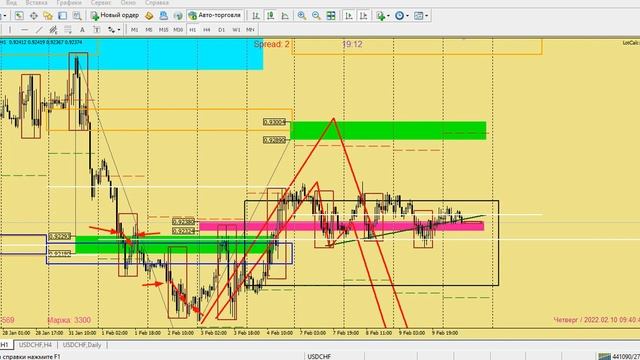
Task: Switch to M15 timeframe
Action: pos(163,30)
